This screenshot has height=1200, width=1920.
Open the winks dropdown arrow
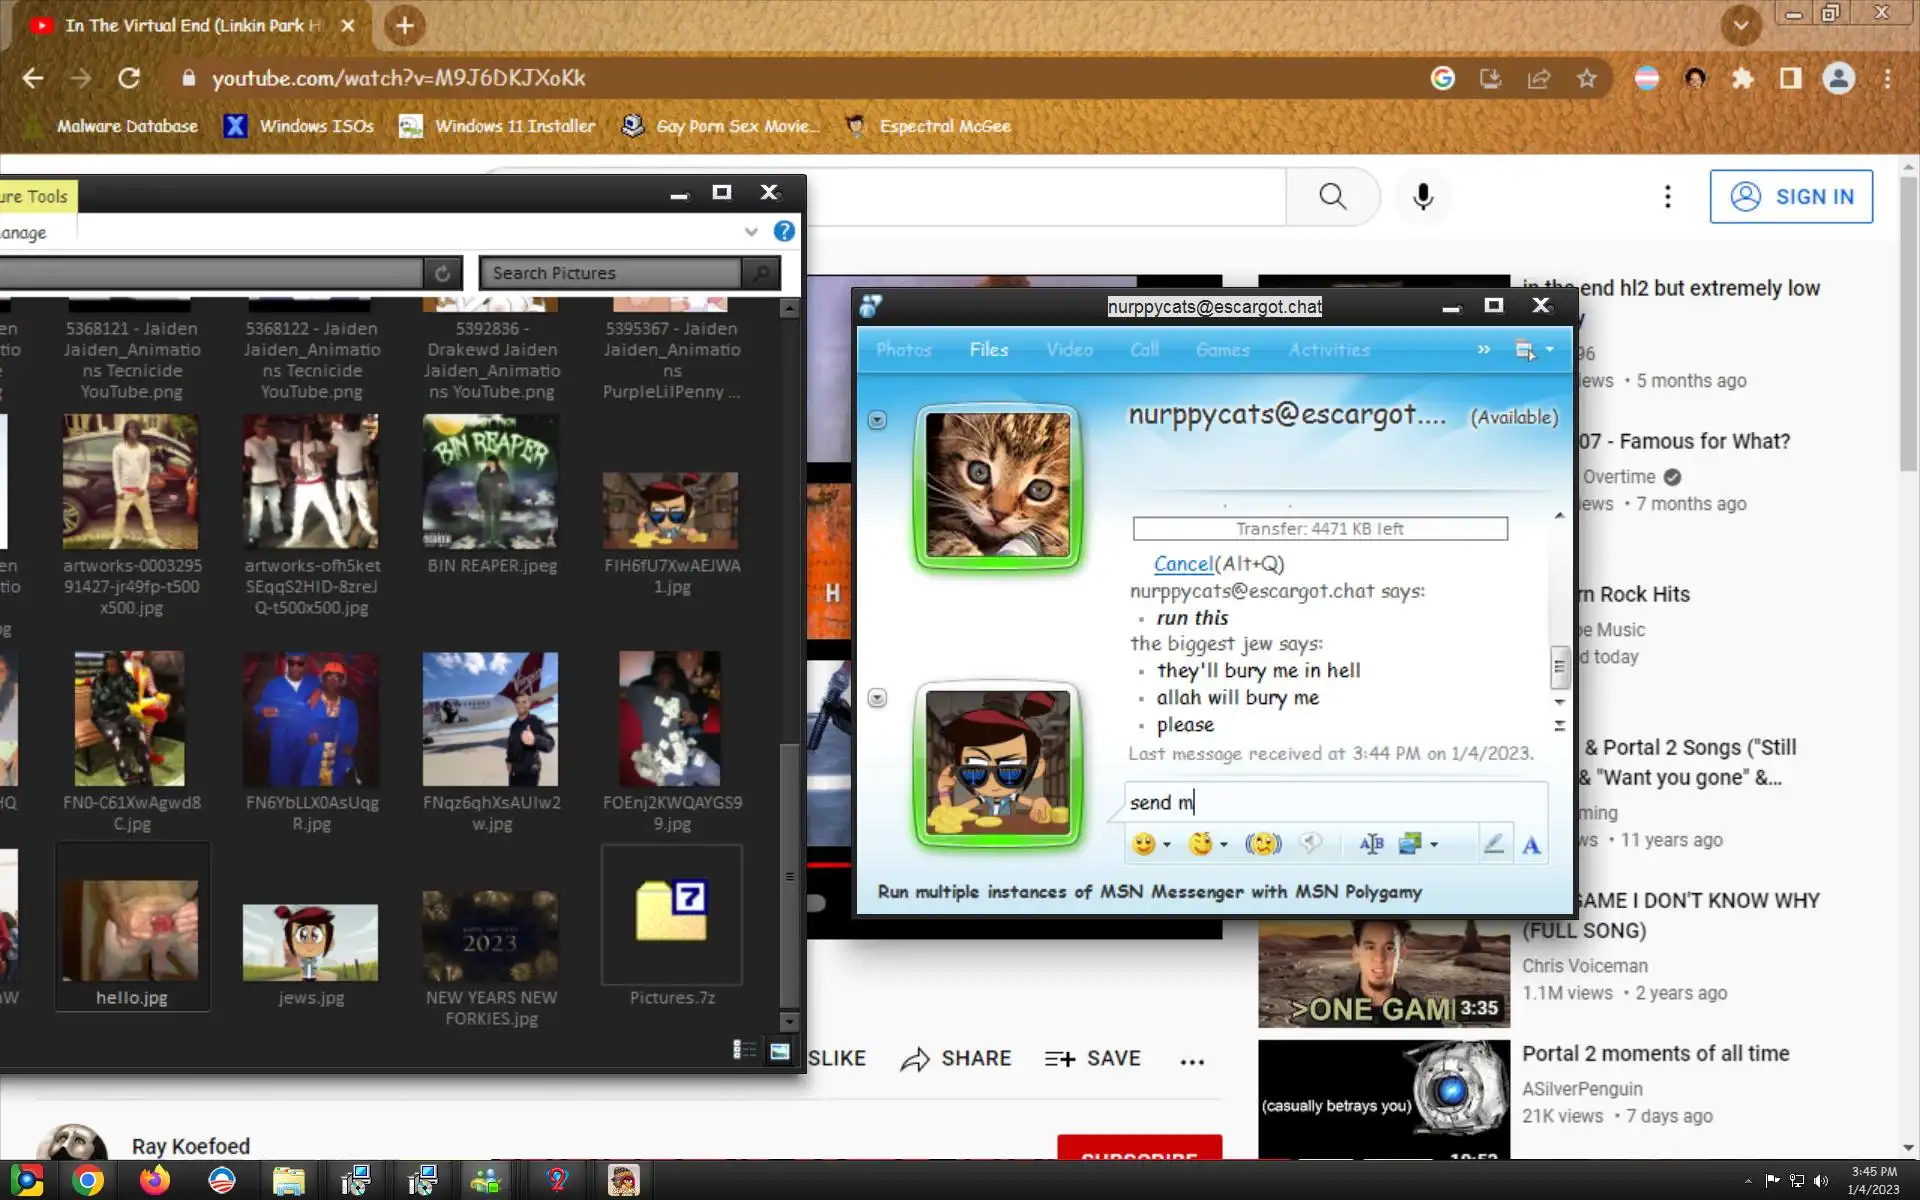1224,845
